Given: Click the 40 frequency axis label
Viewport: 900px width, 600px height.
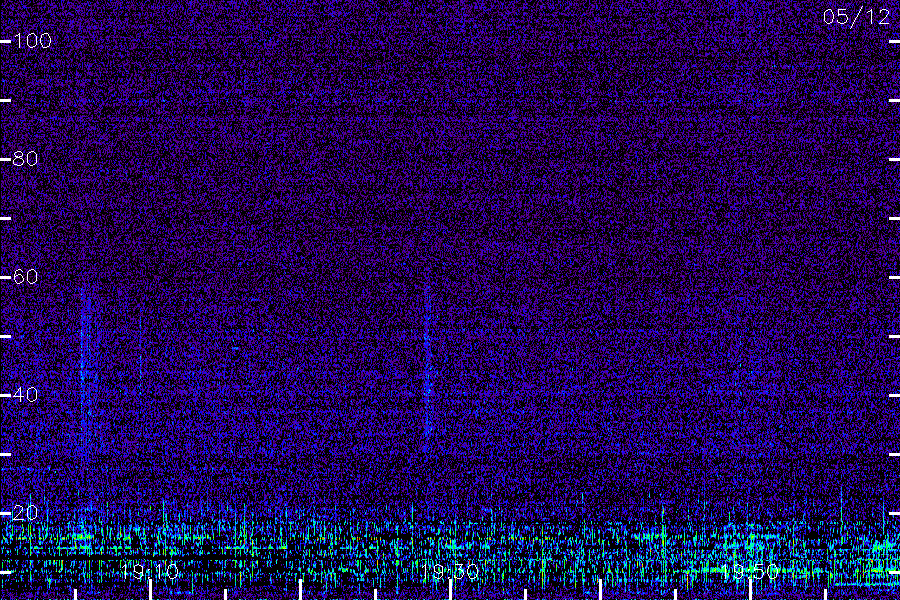Looking at the screenshot, I should pos(26,395).
